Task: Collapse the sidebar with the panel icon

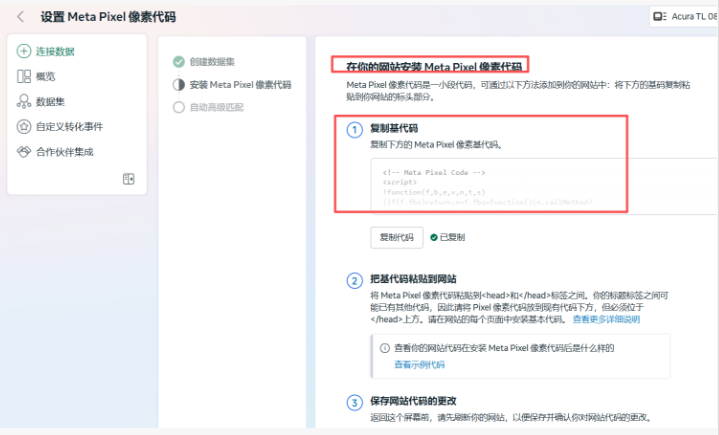Action: pyautogui.click(x=128, y=179)
